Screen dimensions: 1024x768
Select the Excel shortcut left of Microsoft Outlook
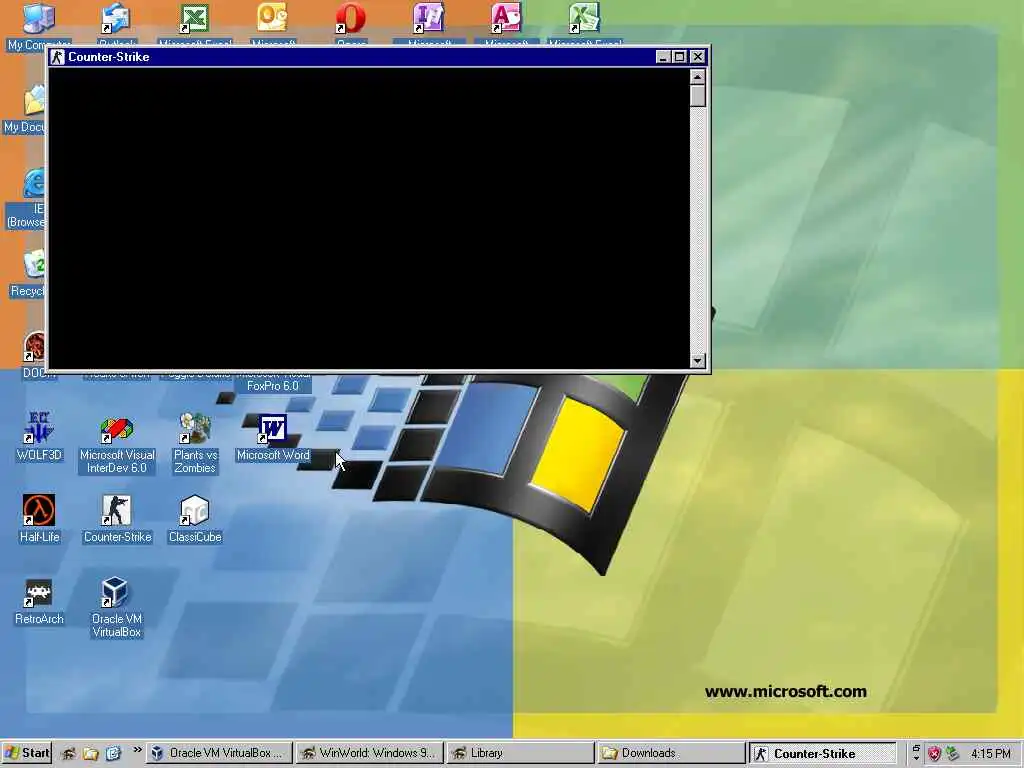pyautogui.click(x=194, y=18)
